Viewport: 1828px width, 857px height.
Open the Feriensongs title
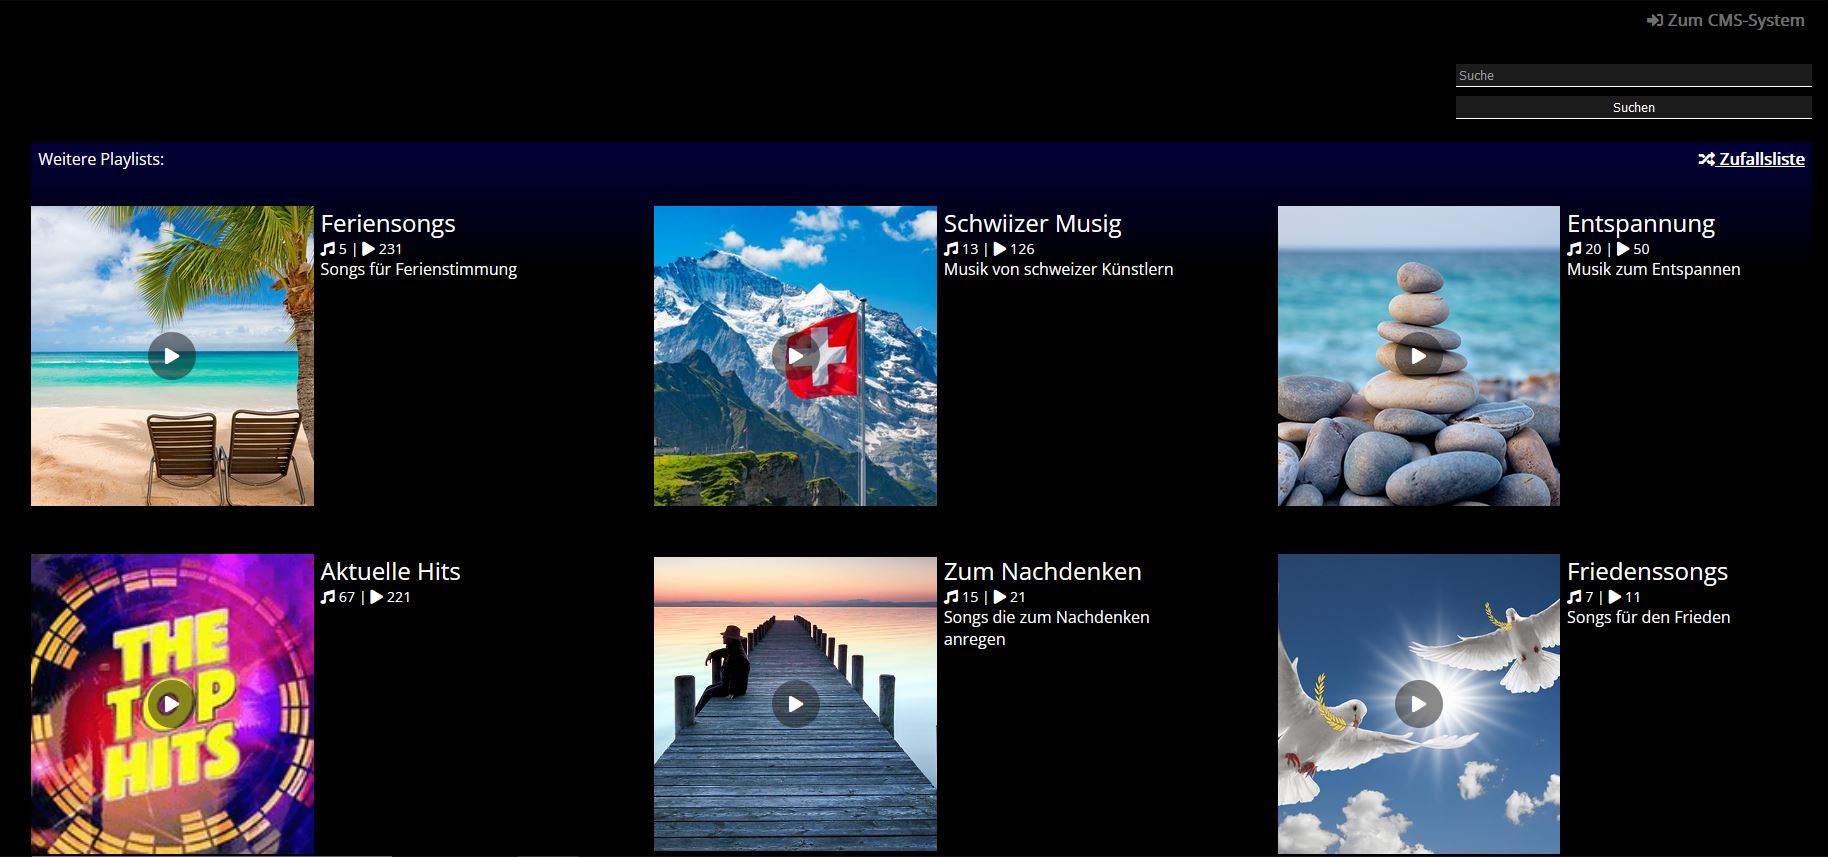click(x=388, y=223)
